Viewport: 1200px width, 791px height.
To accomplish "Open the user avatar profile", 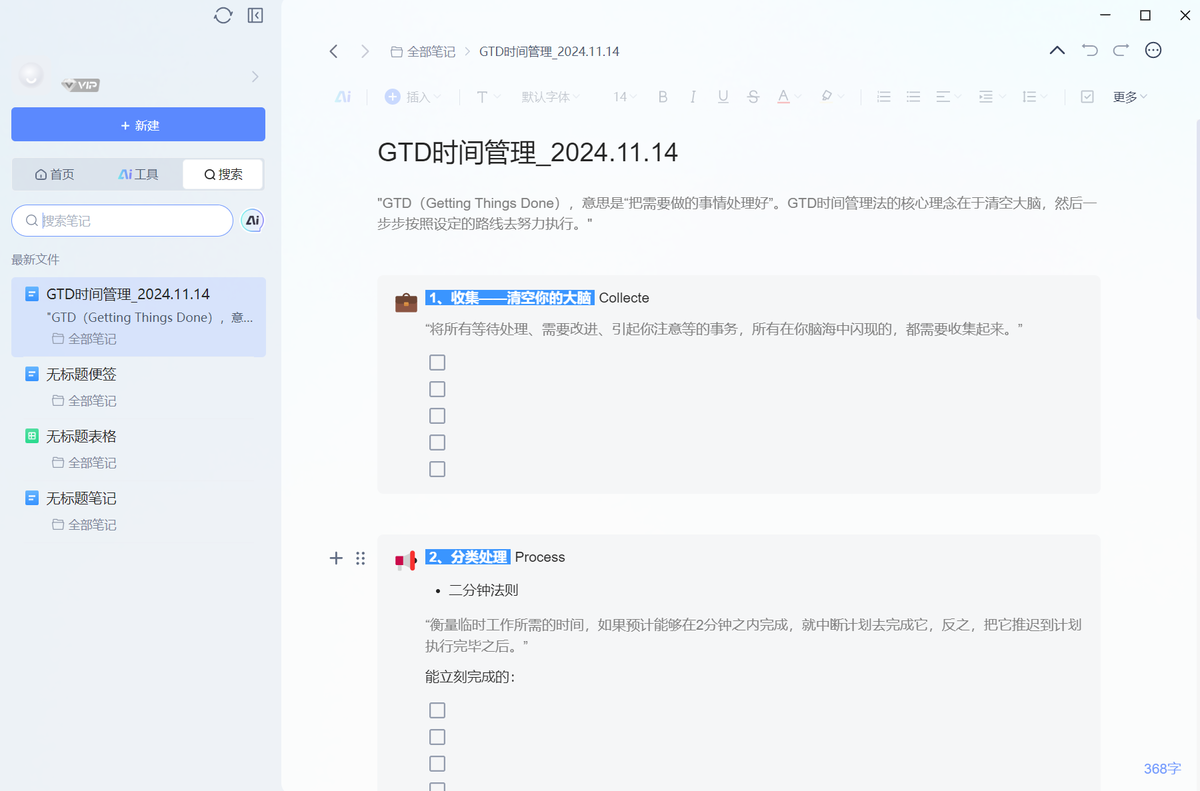I will click(31, 75).
